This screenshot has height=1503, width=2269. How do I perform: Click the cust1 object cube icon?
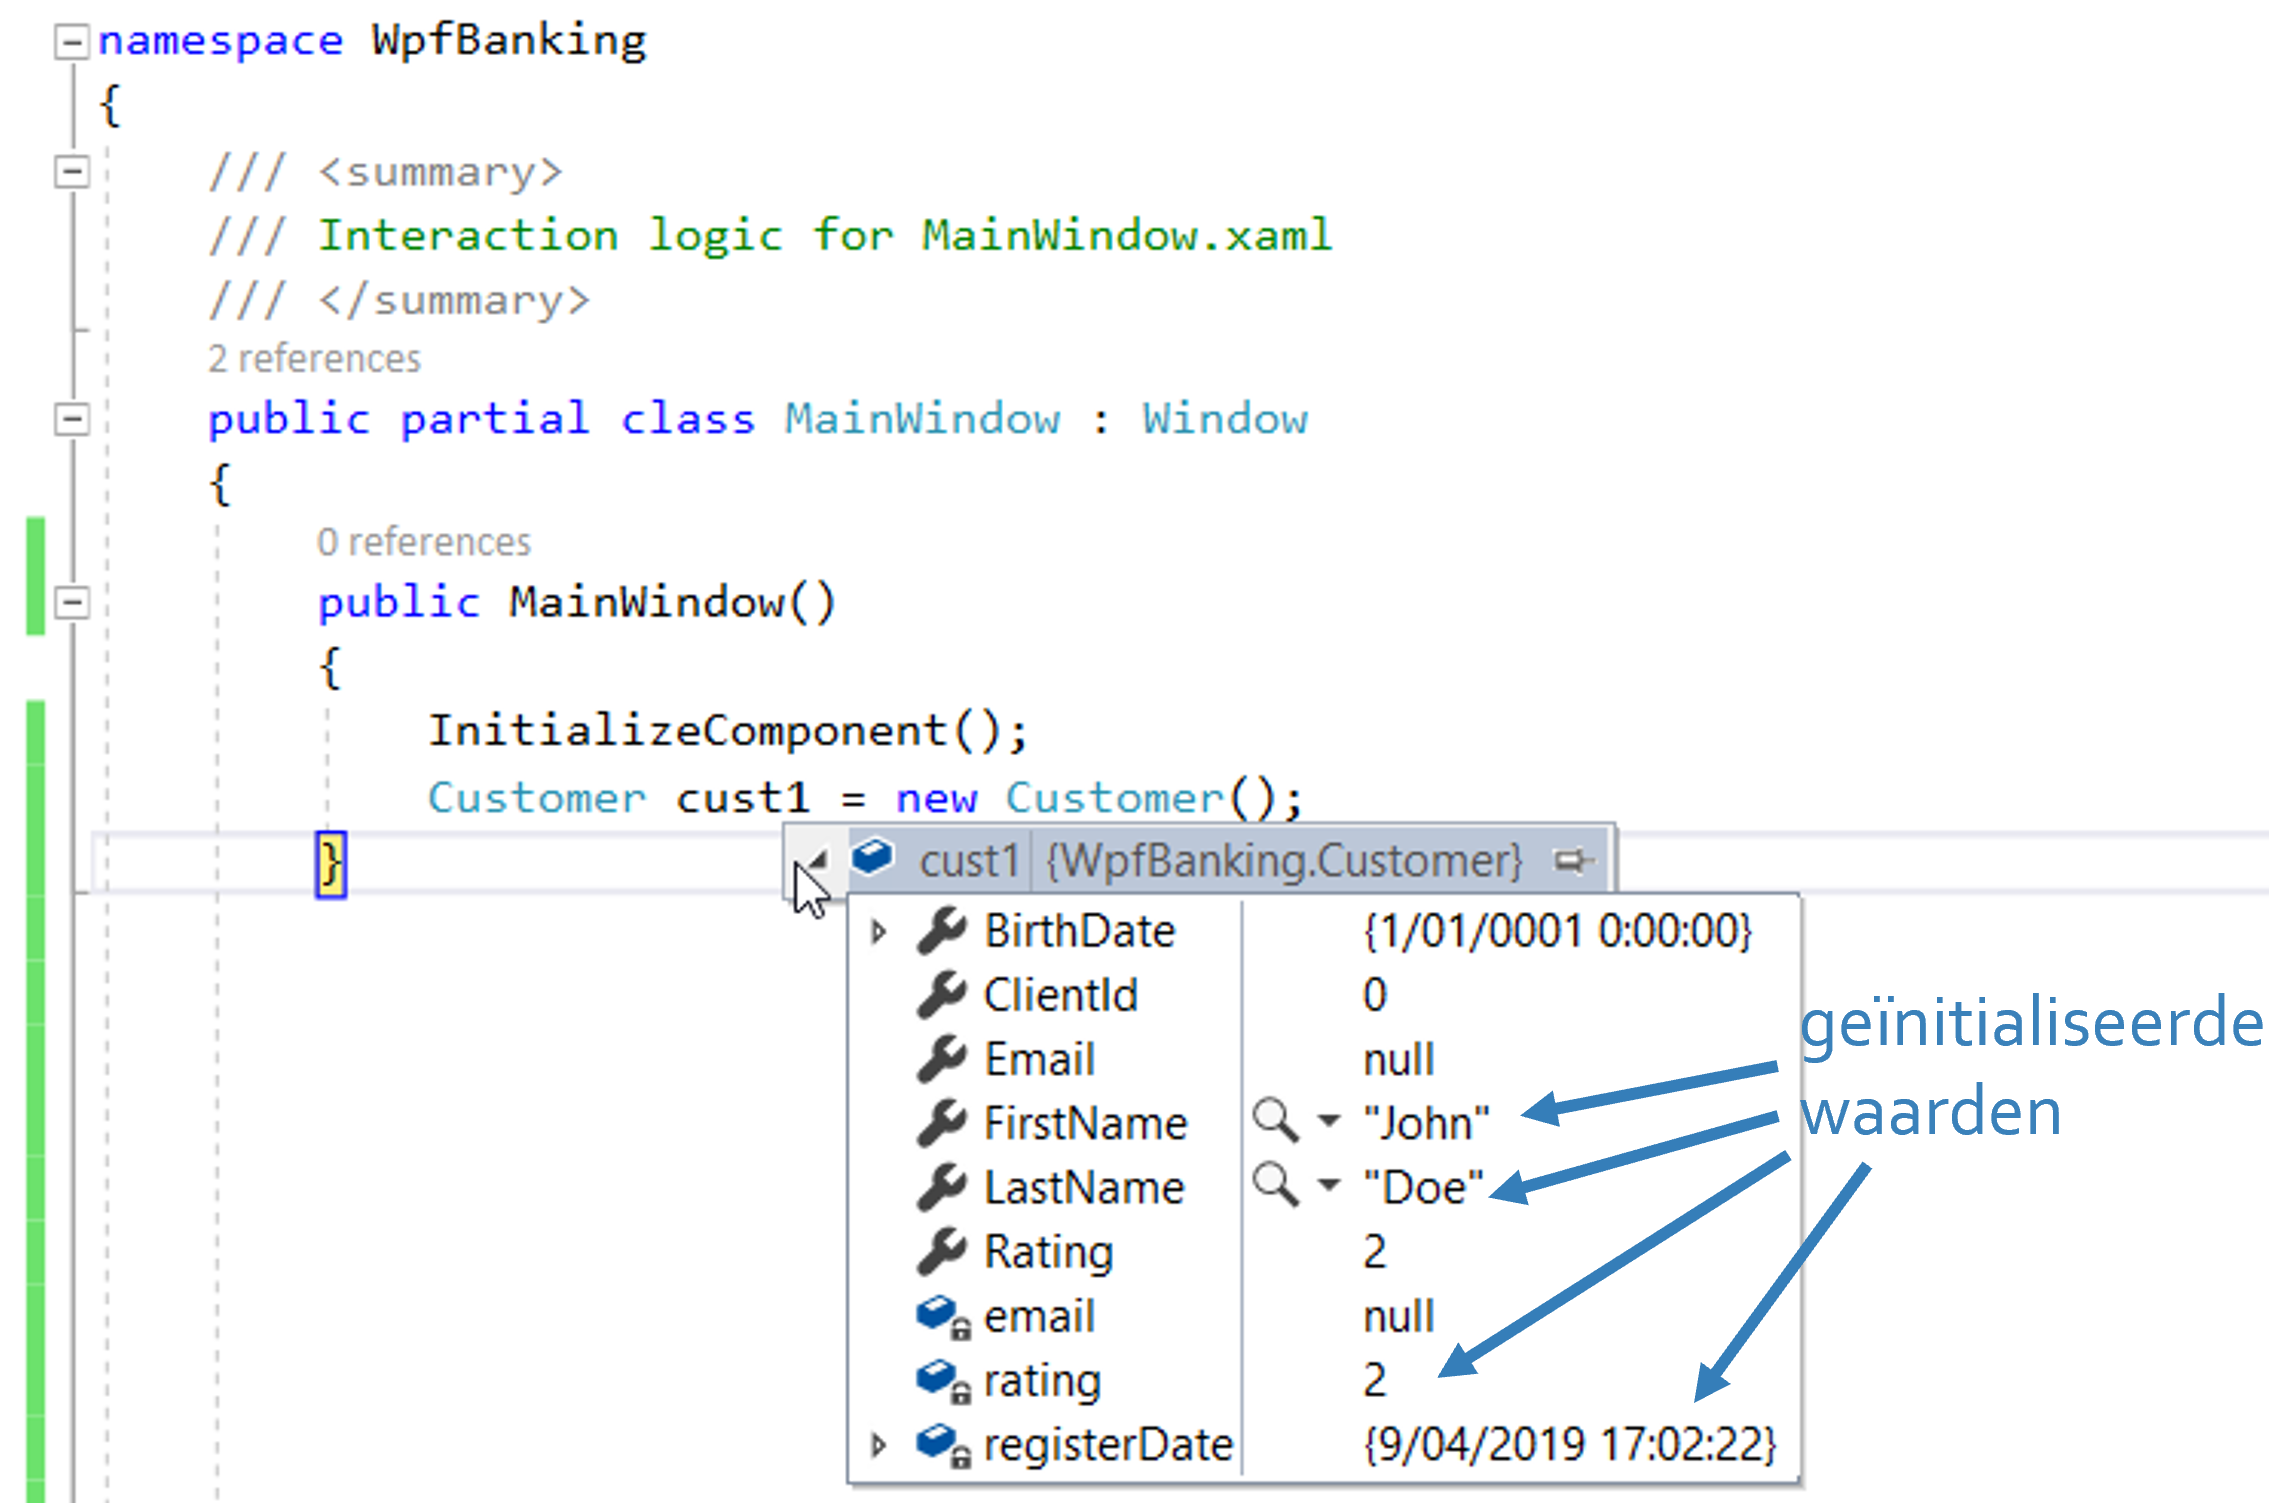873,858
